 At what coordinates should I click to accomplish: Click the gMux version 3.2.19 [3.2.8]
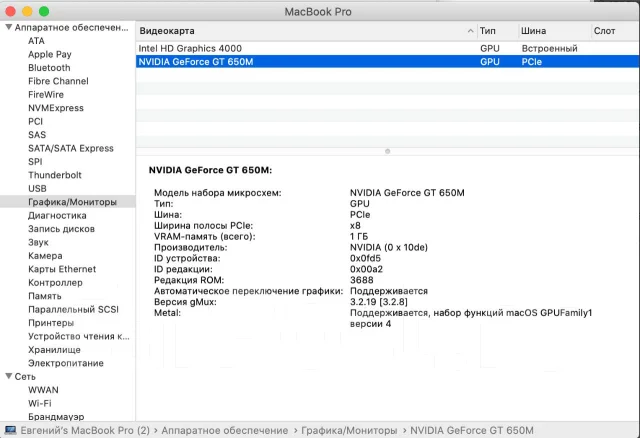coord(379,302)
